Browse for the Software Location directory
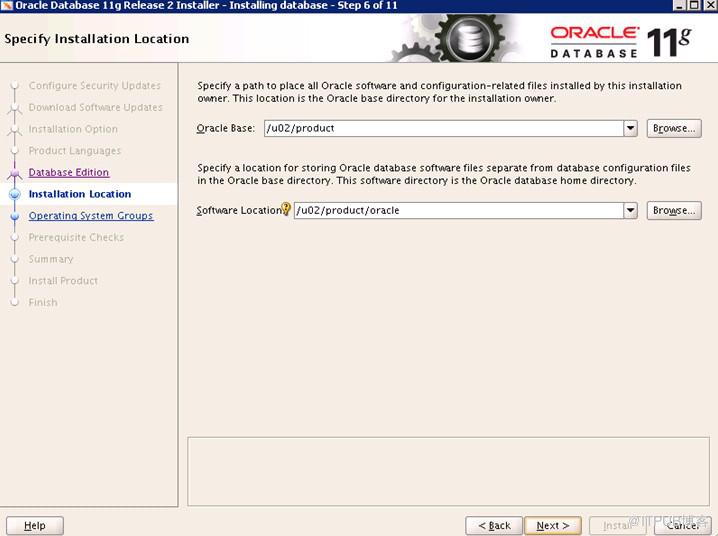Screen dimensions: 718x536 [674, 211]
